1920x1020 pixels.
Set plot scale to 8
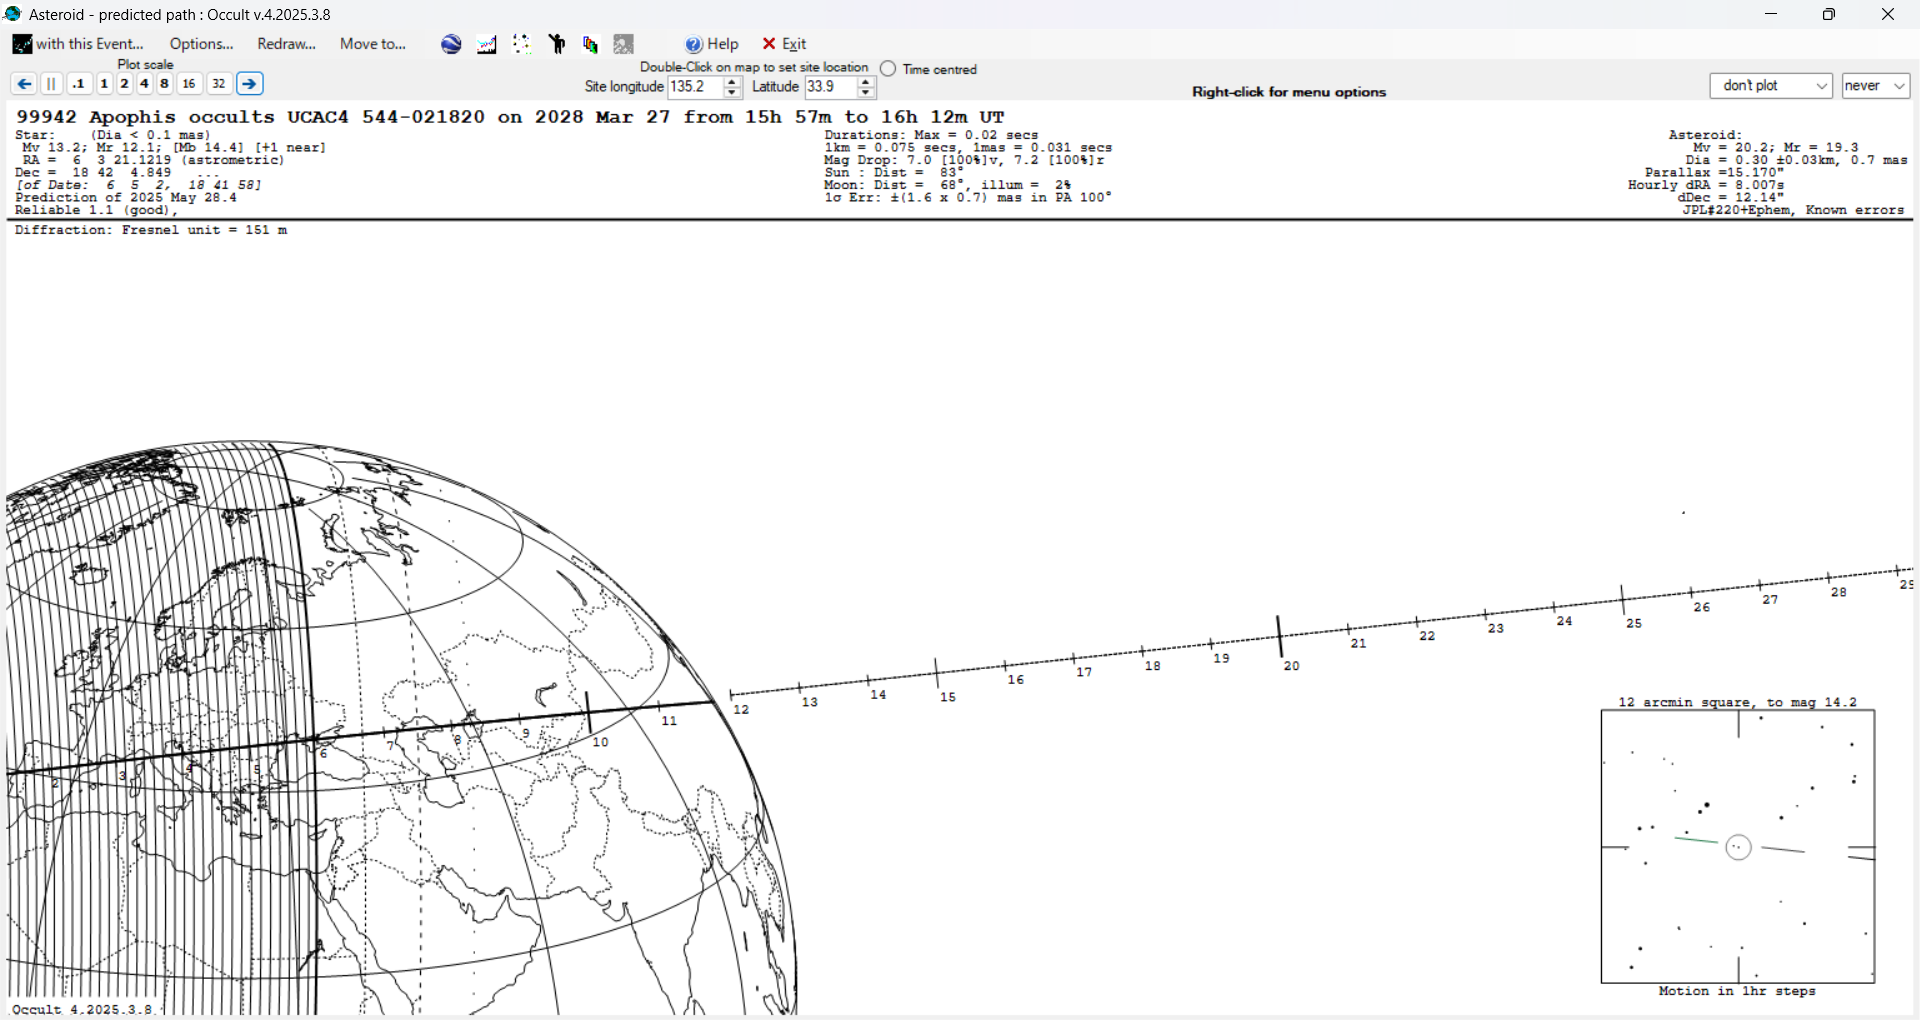pyautogui.click(x=164, y=84)
